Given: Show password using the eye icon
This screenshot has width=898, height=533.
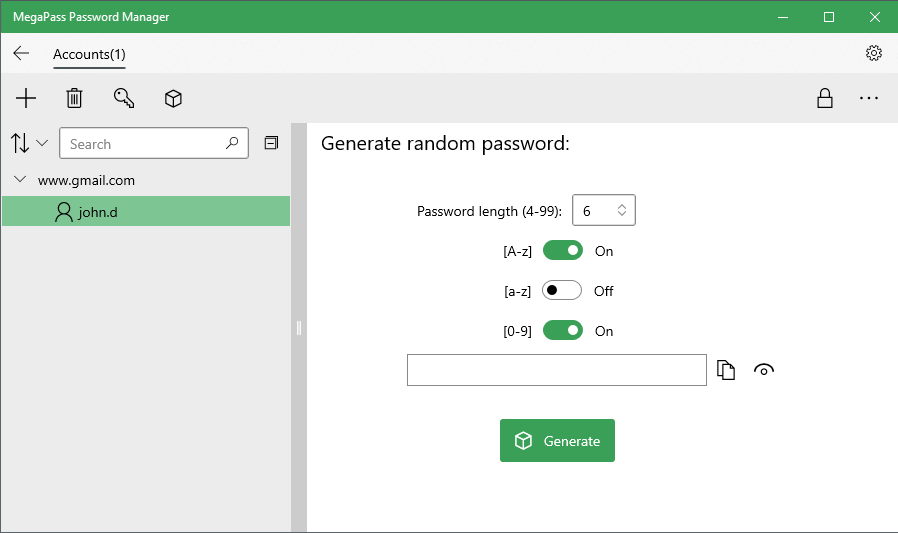Looking at the screenshot, I should coord(763,370).
